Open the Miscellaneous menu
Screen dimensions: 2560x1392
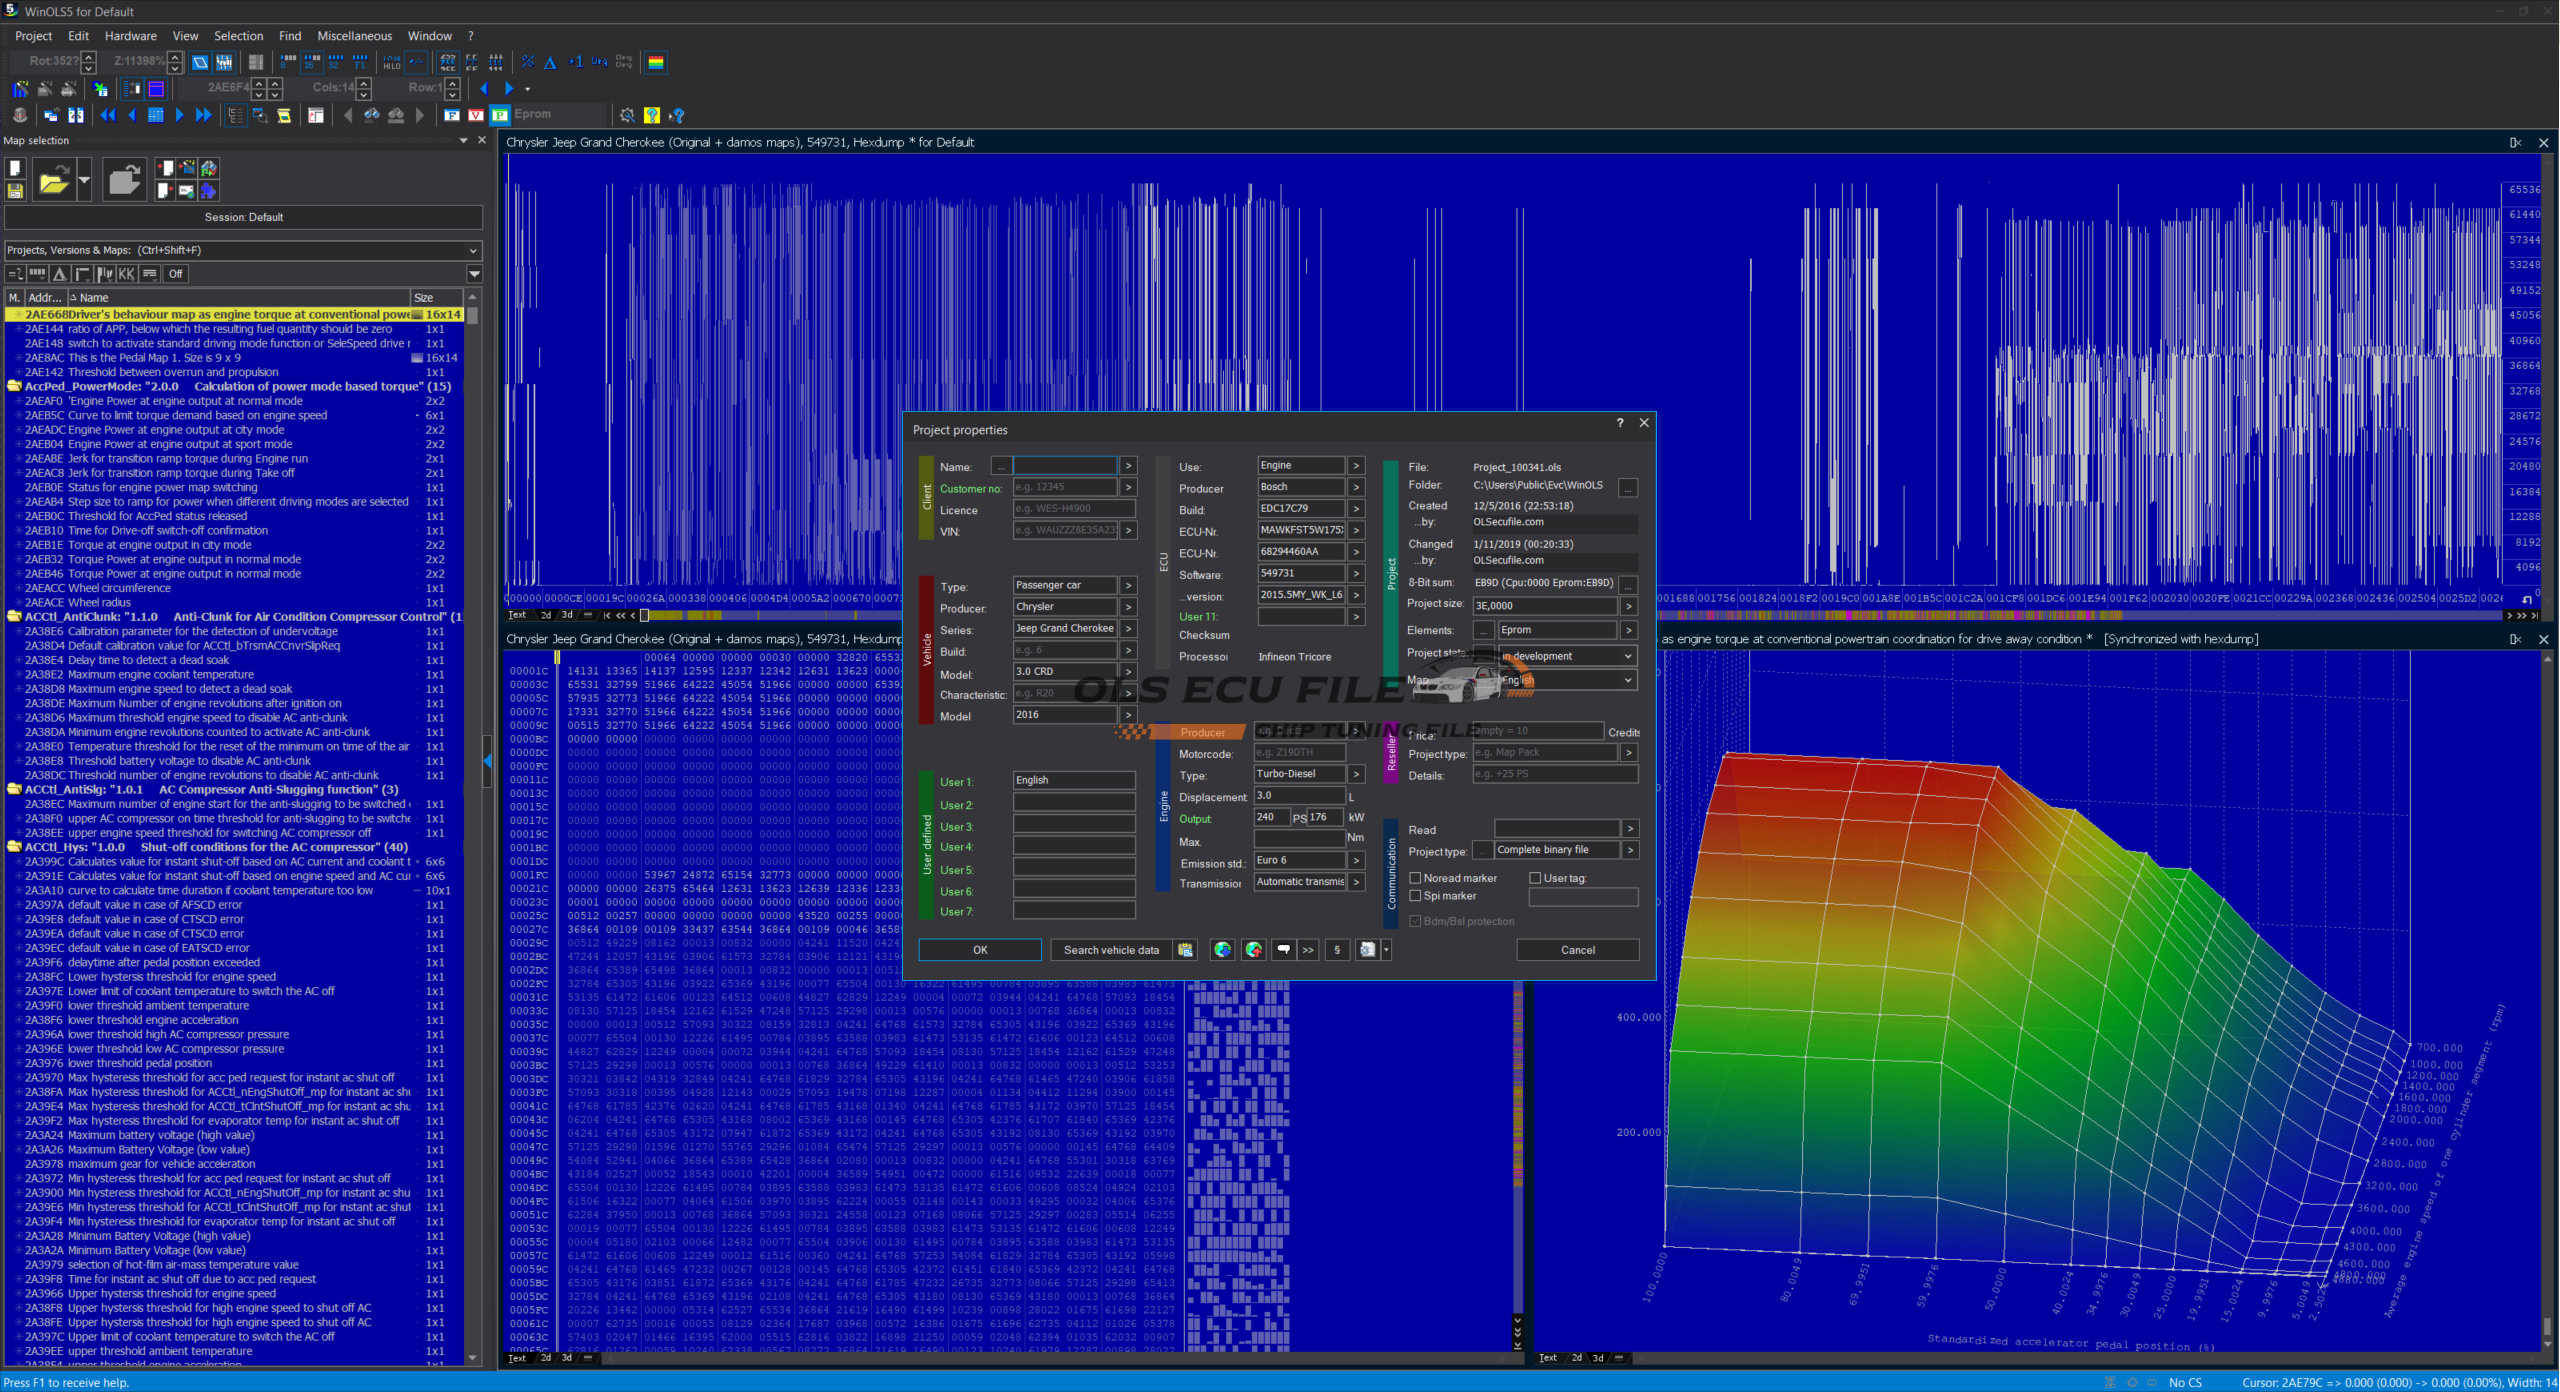(x=354, y=36)
